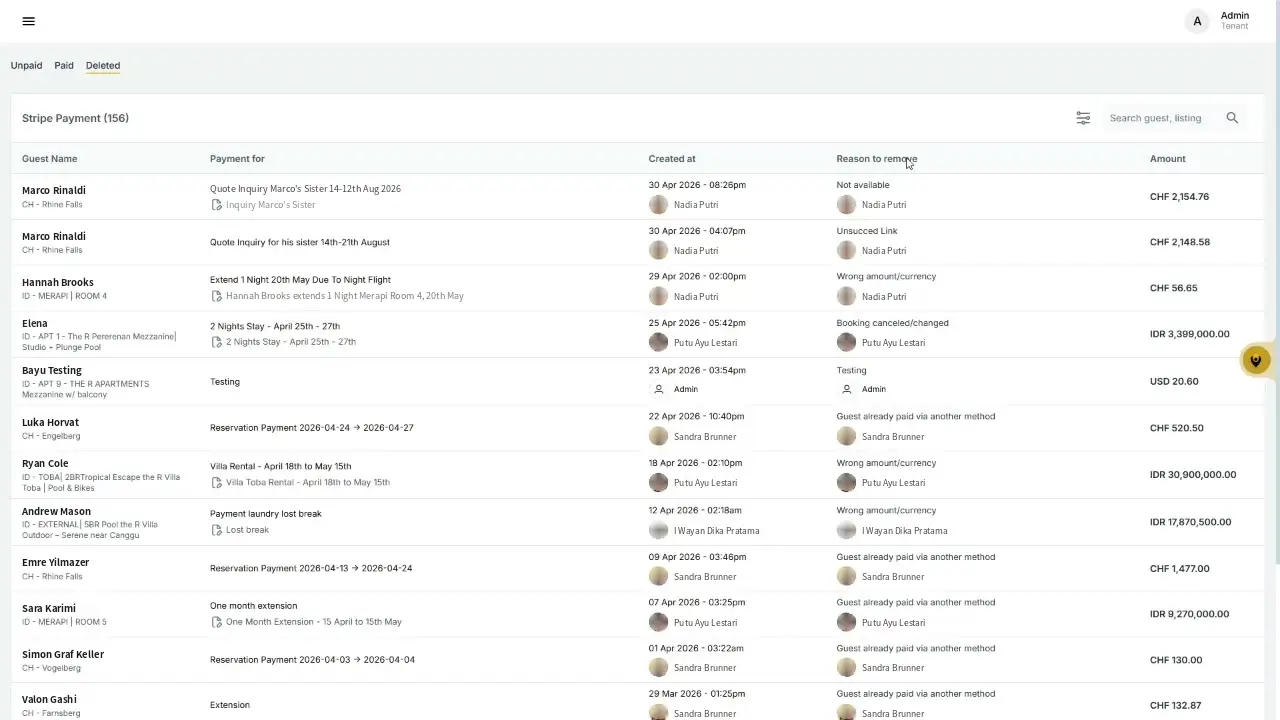Sort by Created at column header
1280x720 pixels.
(672, 159)
